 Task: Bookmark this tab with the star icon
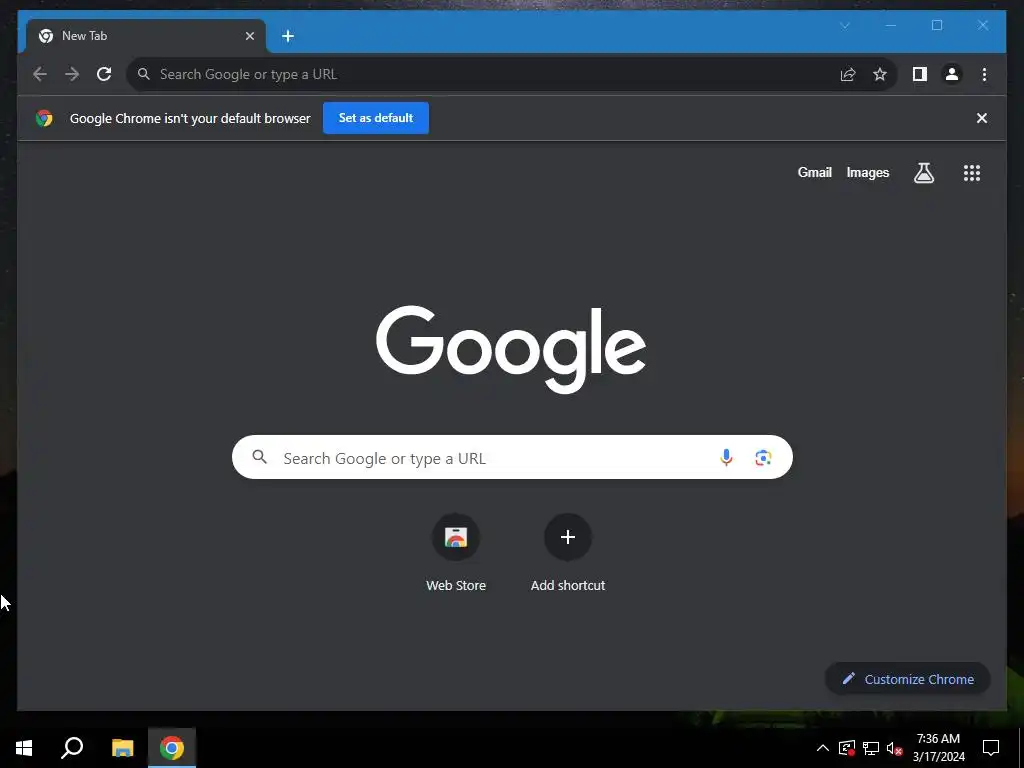(x=880, y=74)
